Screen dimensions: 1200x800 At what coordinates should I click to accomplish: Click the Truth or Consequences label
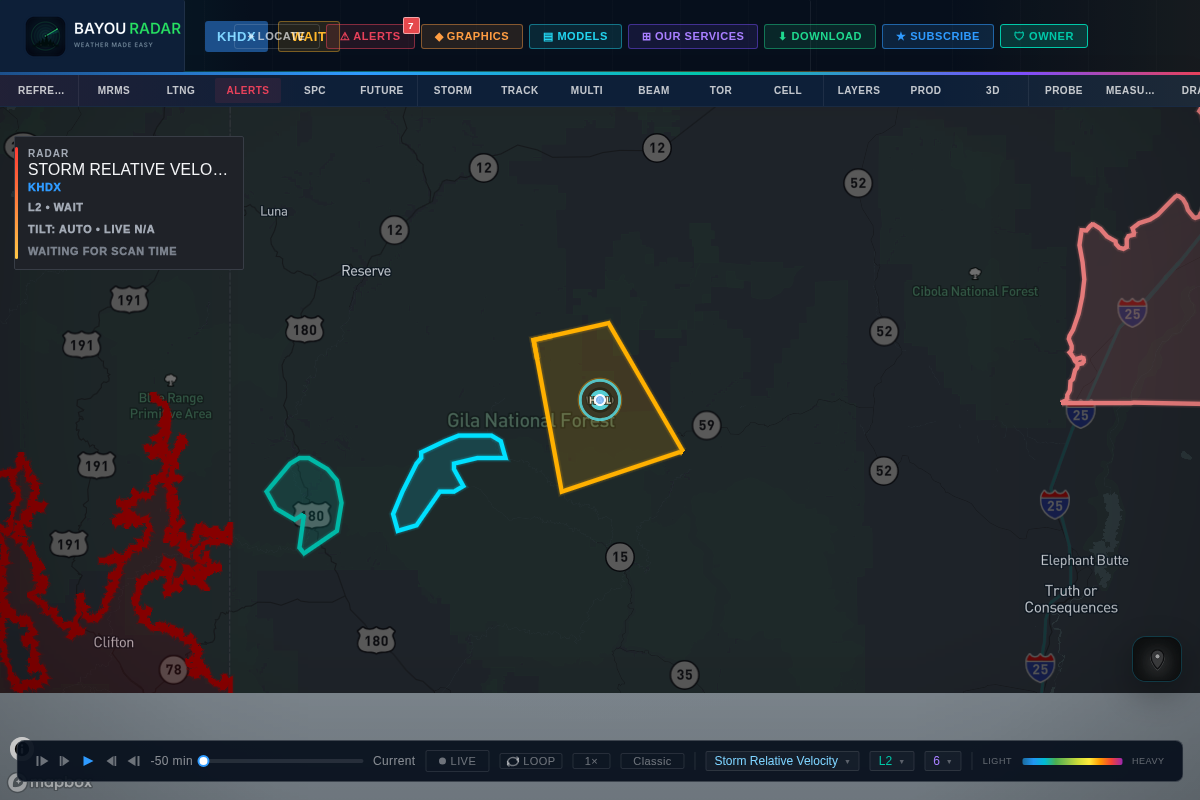pos(1071,599)
